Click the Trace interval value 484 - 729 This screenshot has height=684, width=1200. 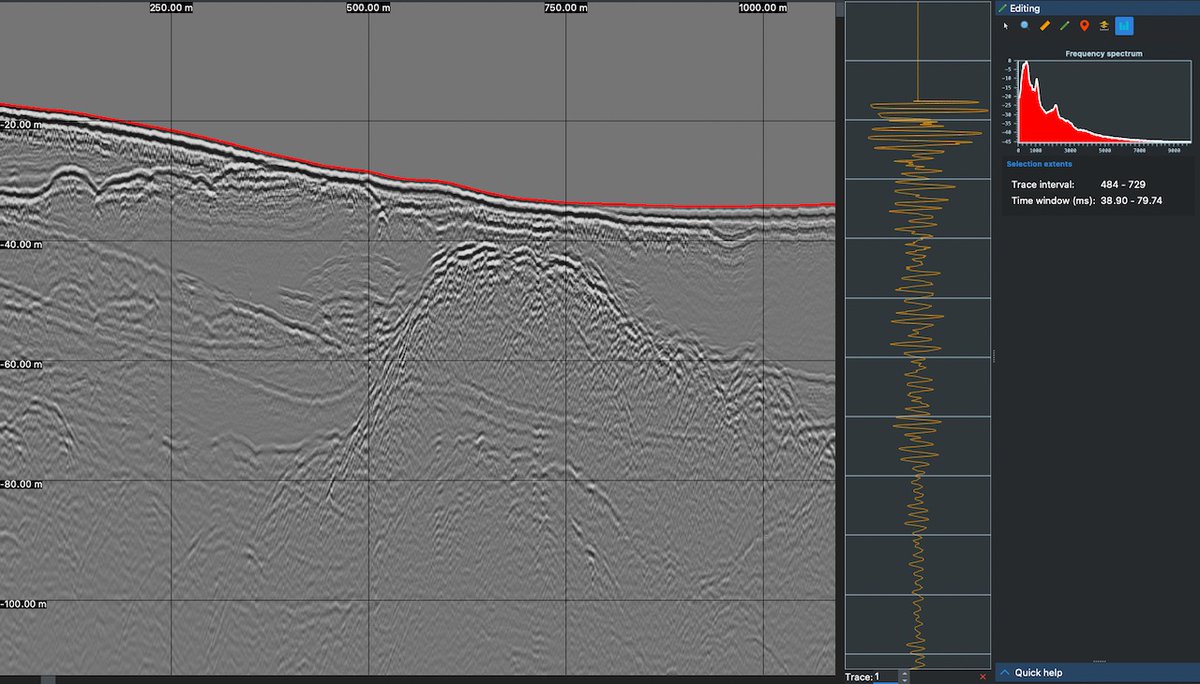click(1122, 185)
